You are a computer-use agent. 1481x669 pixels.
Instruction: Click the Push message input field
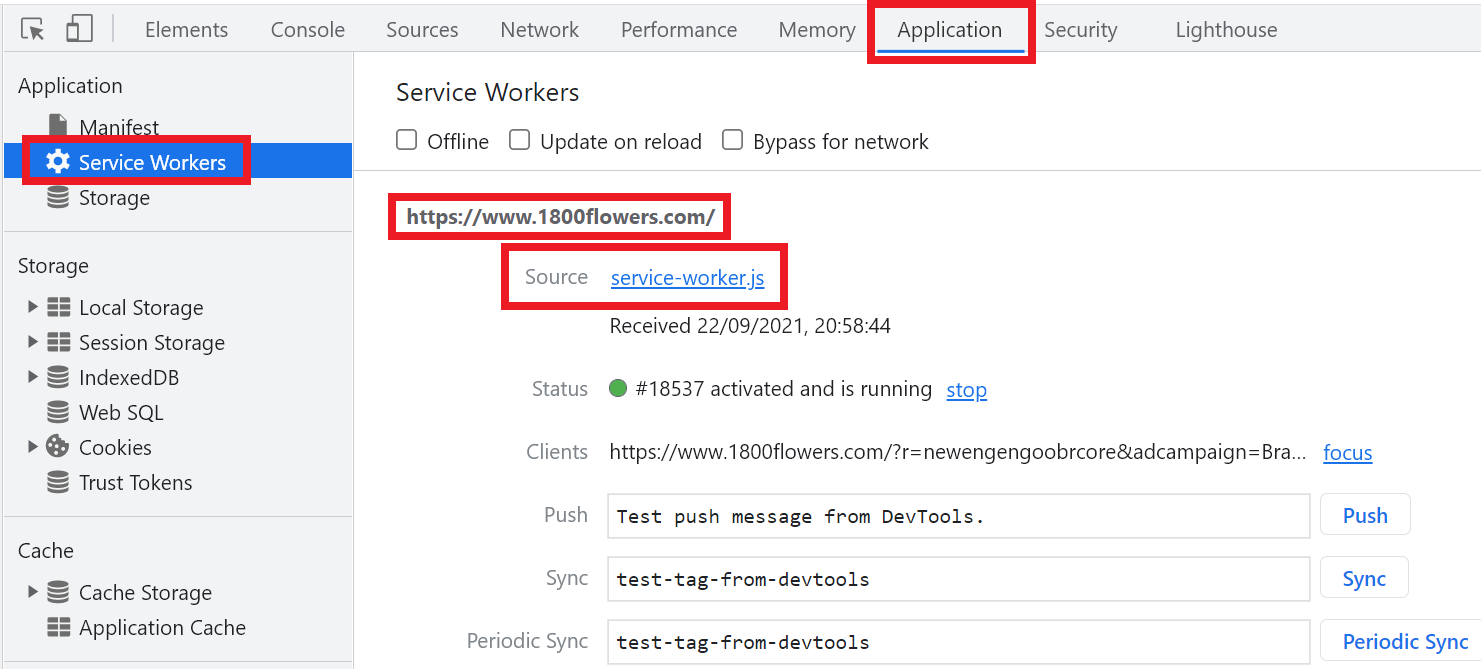tap(959, 515)
